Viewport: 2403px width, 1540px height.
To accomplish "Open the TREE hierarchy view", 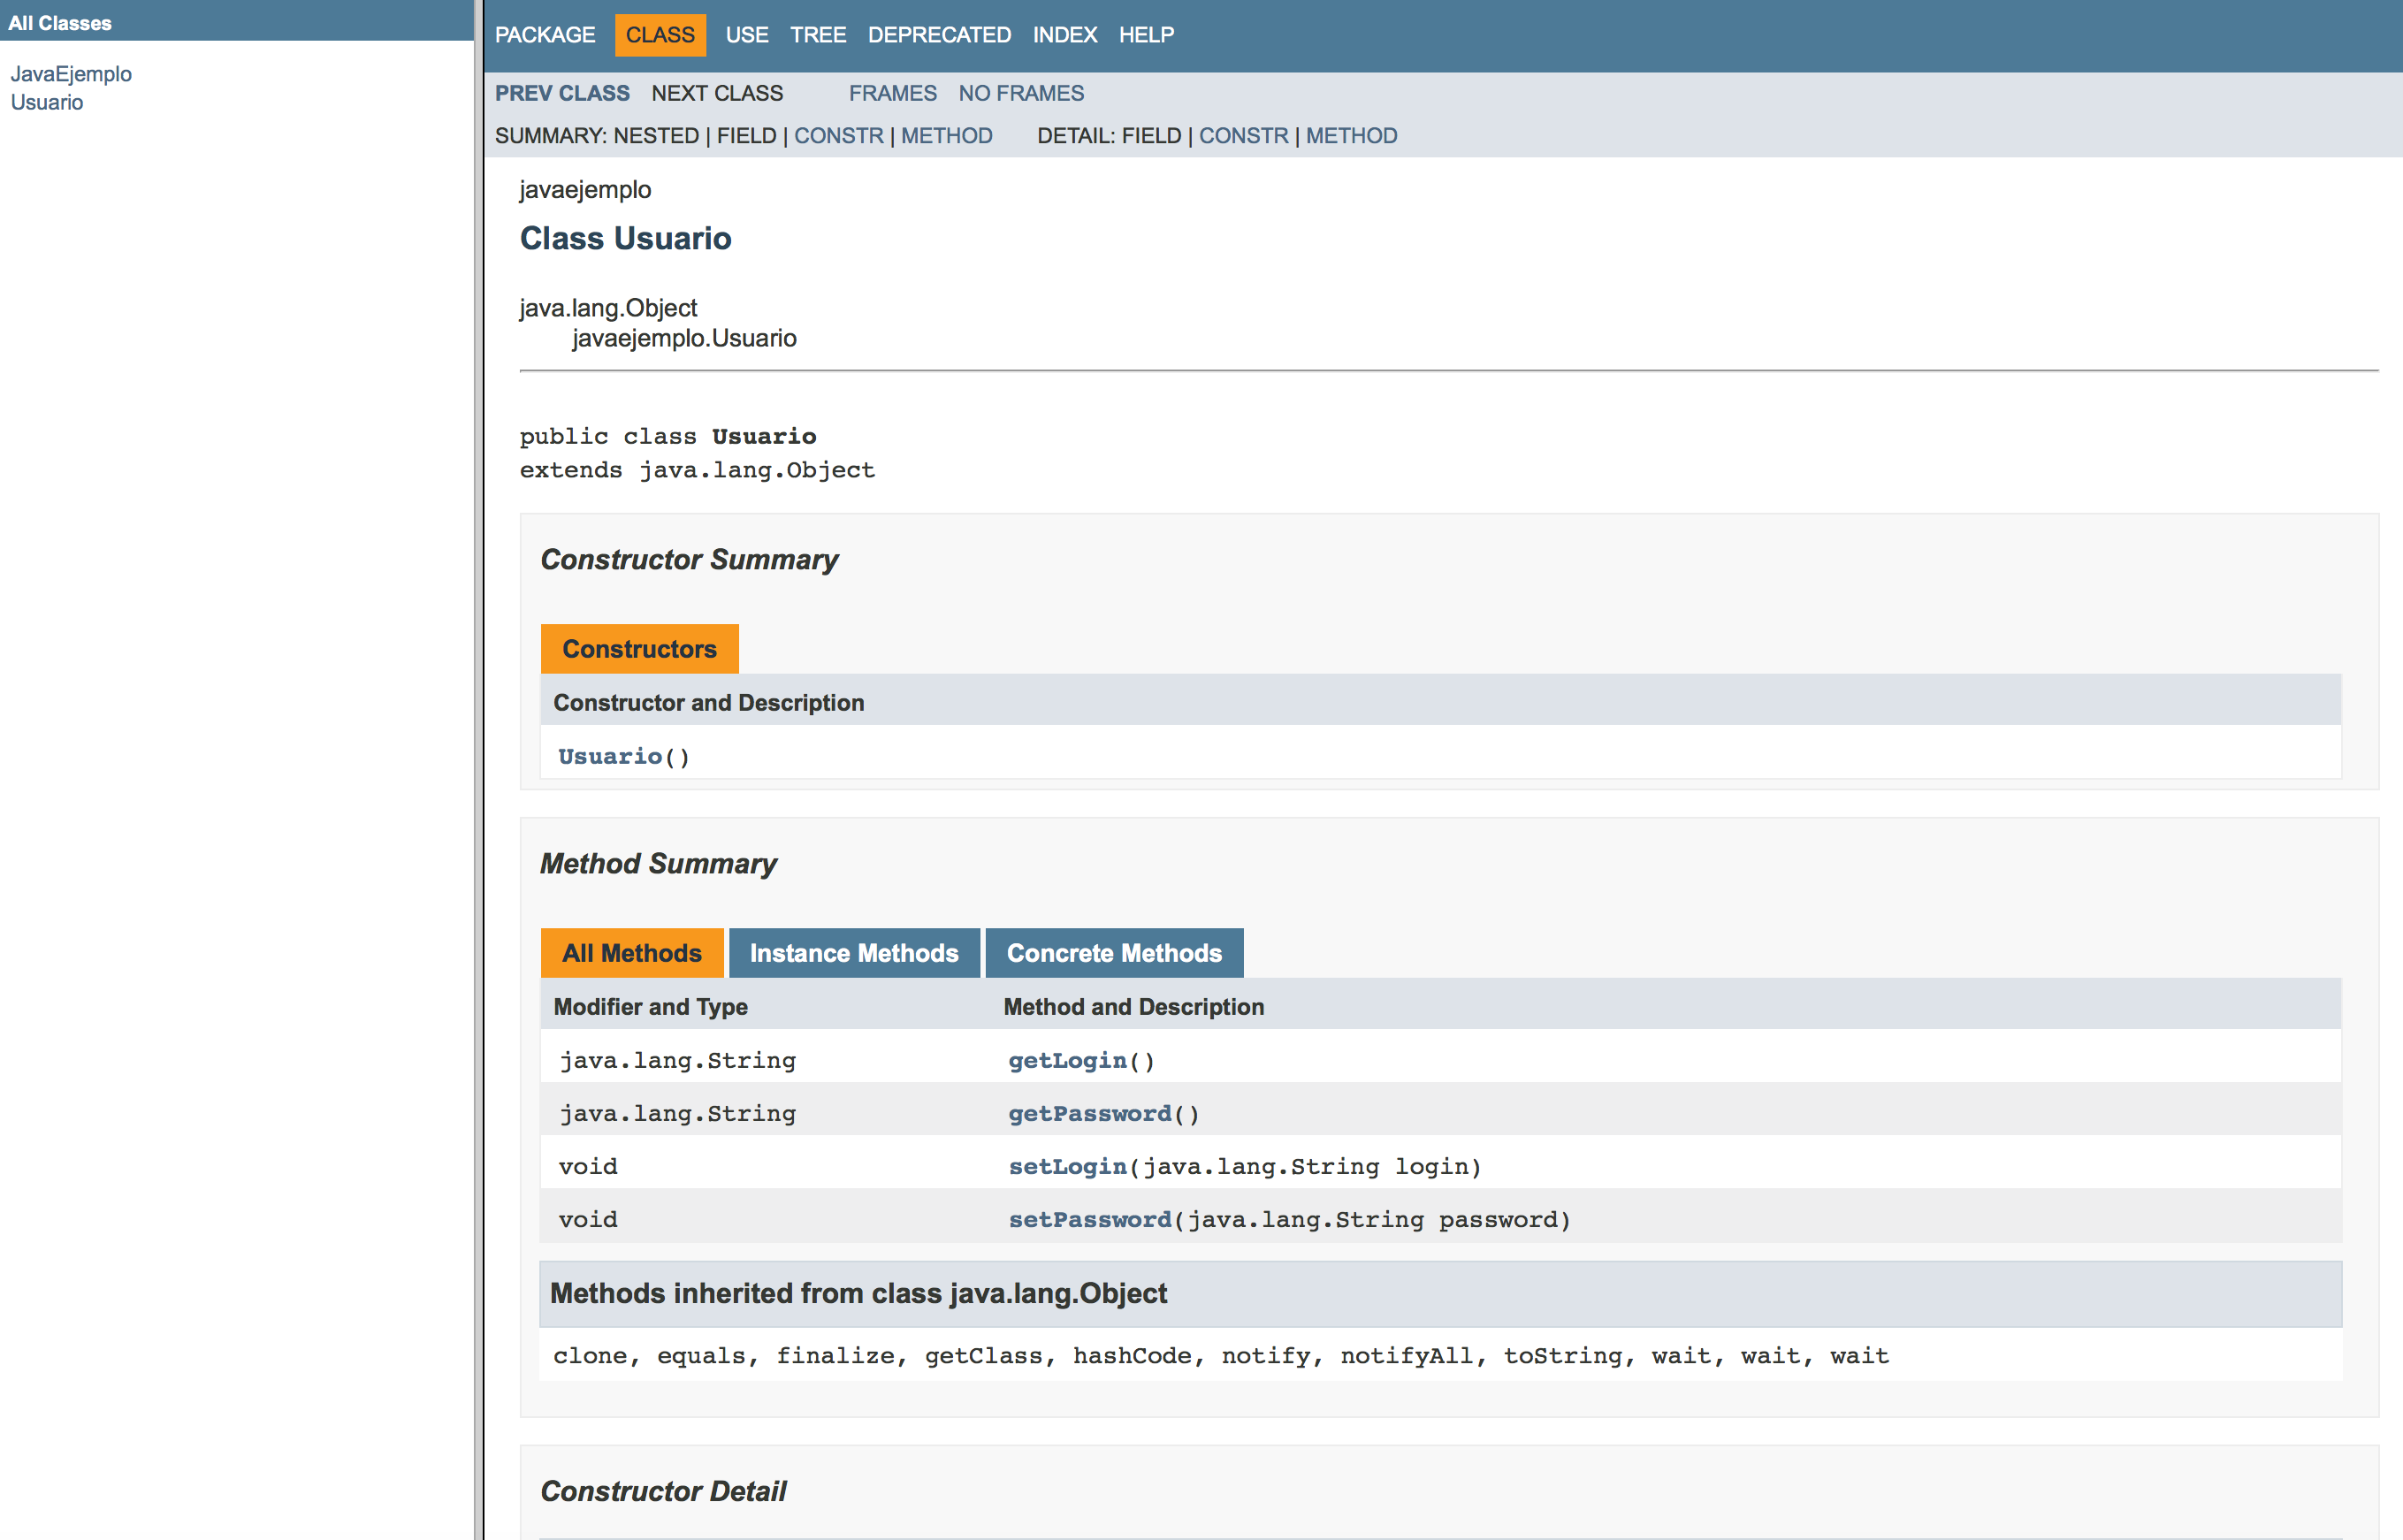I will [x=818, y=34].
